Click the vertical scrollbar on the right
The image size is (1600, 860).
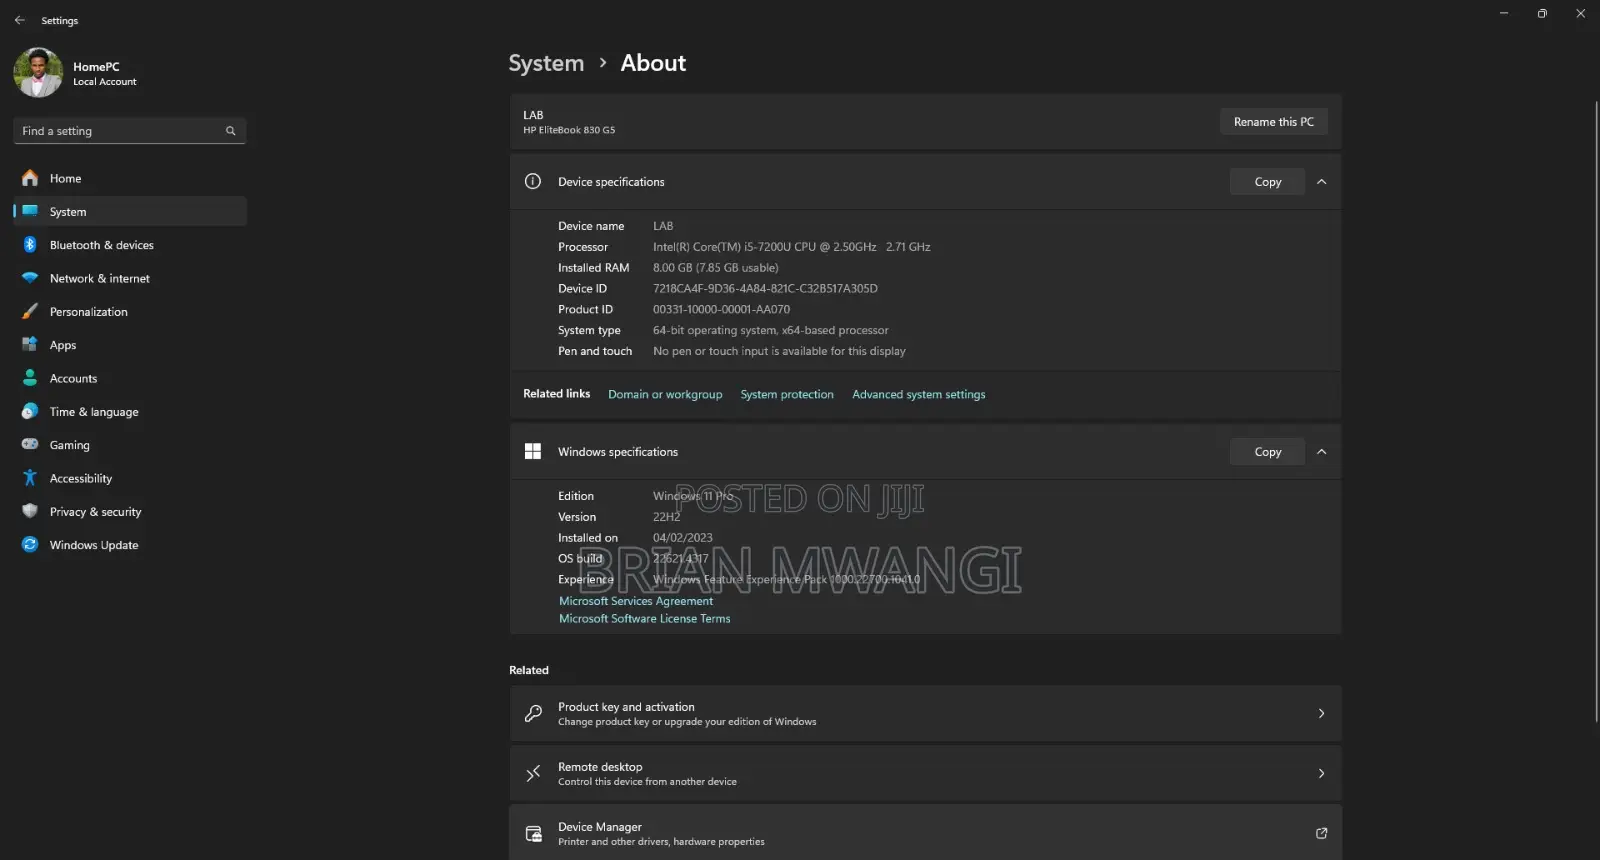coord(1596,410)
